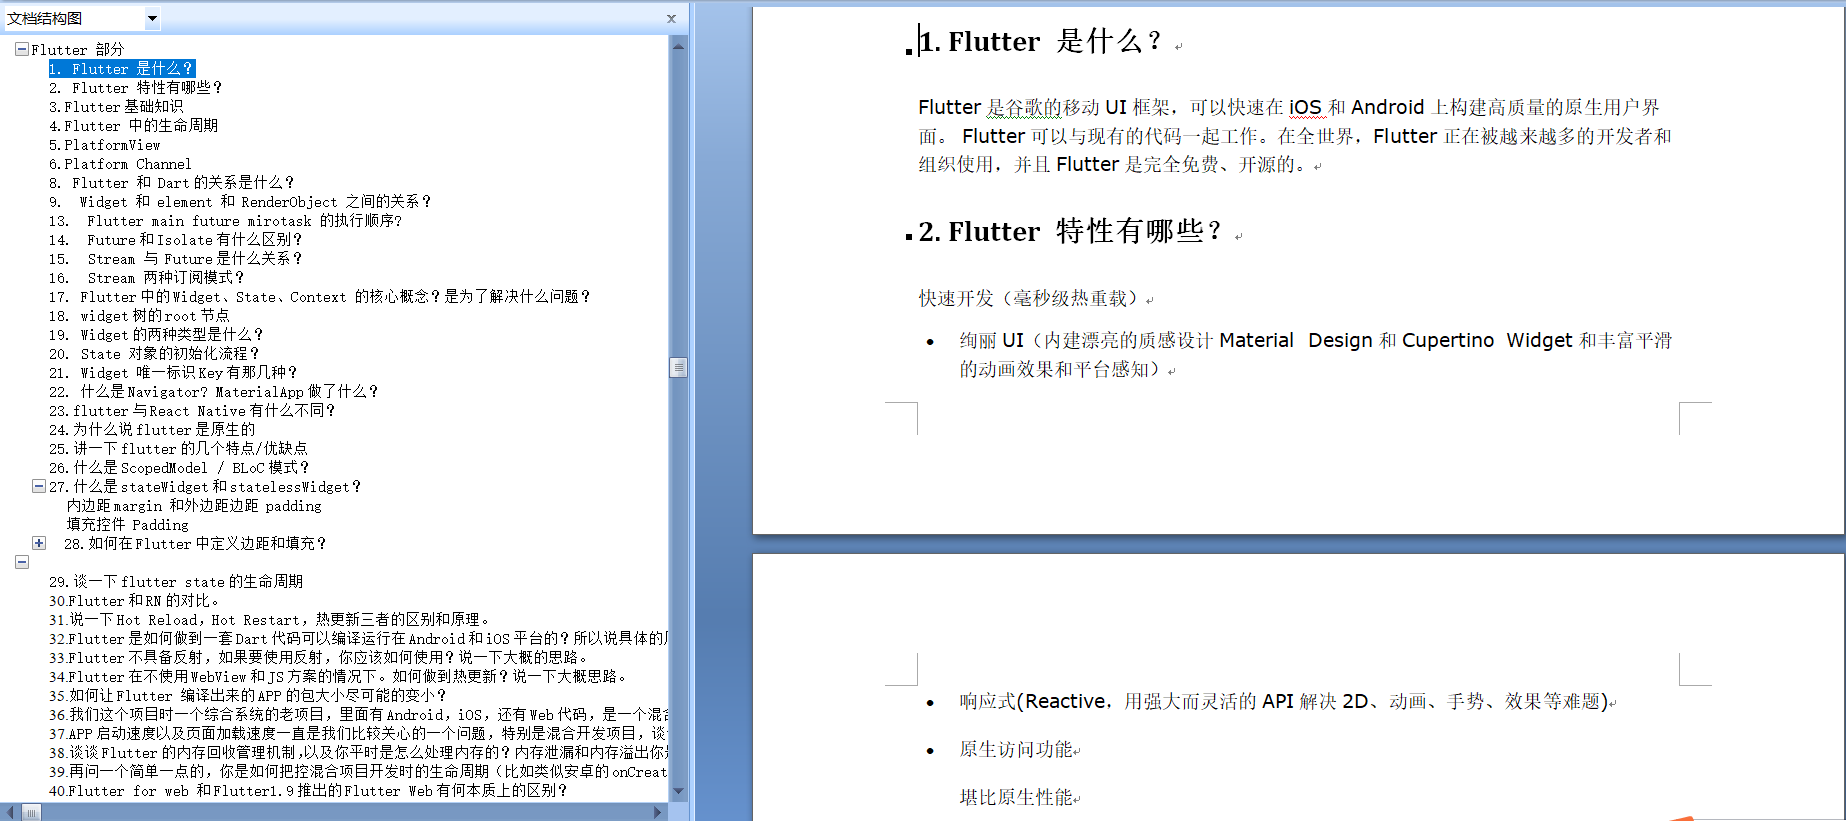Click the bullet text starting '绚丽 UI'
This screenshot has width=1846, height=821.
pos(1315,354)
